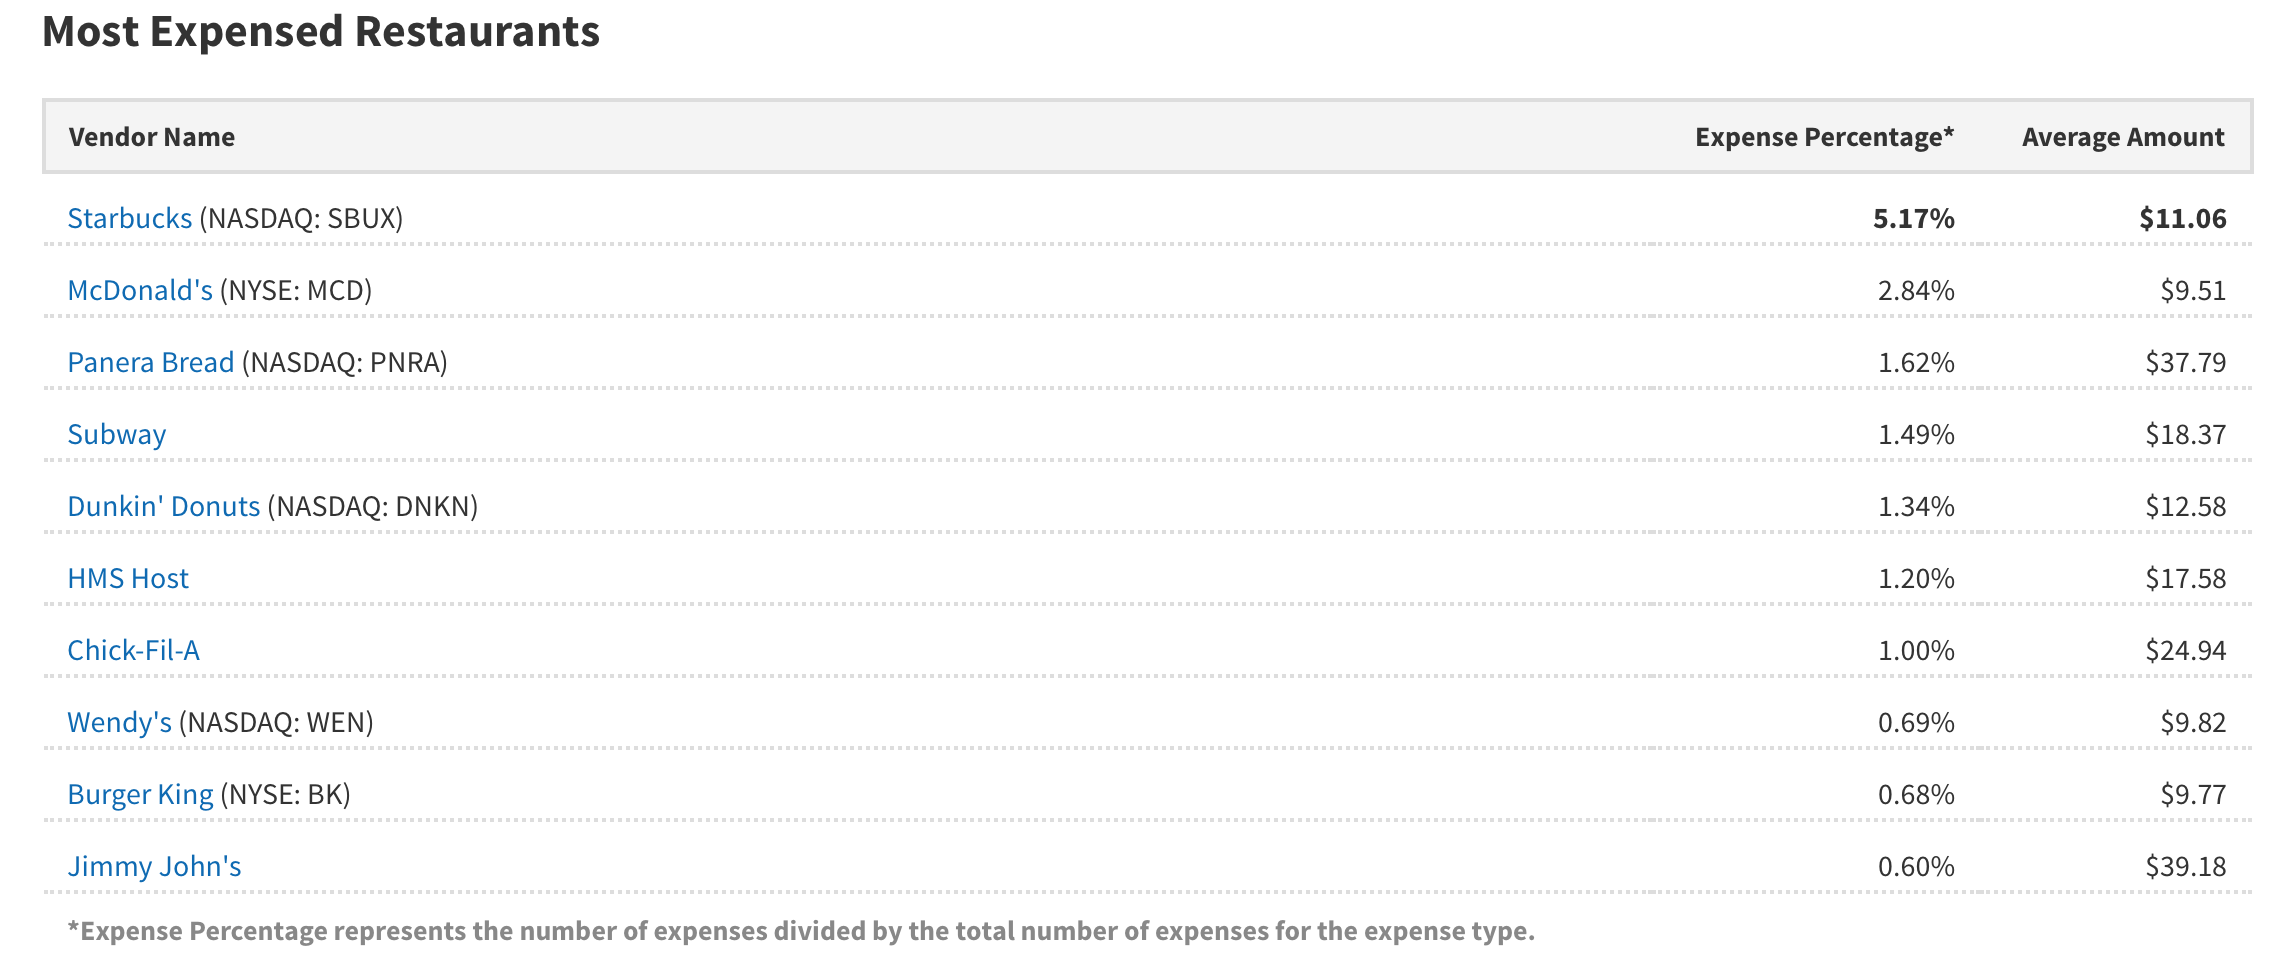
Task: Click the Chick-Fil-A link
Action: point(134,650)
